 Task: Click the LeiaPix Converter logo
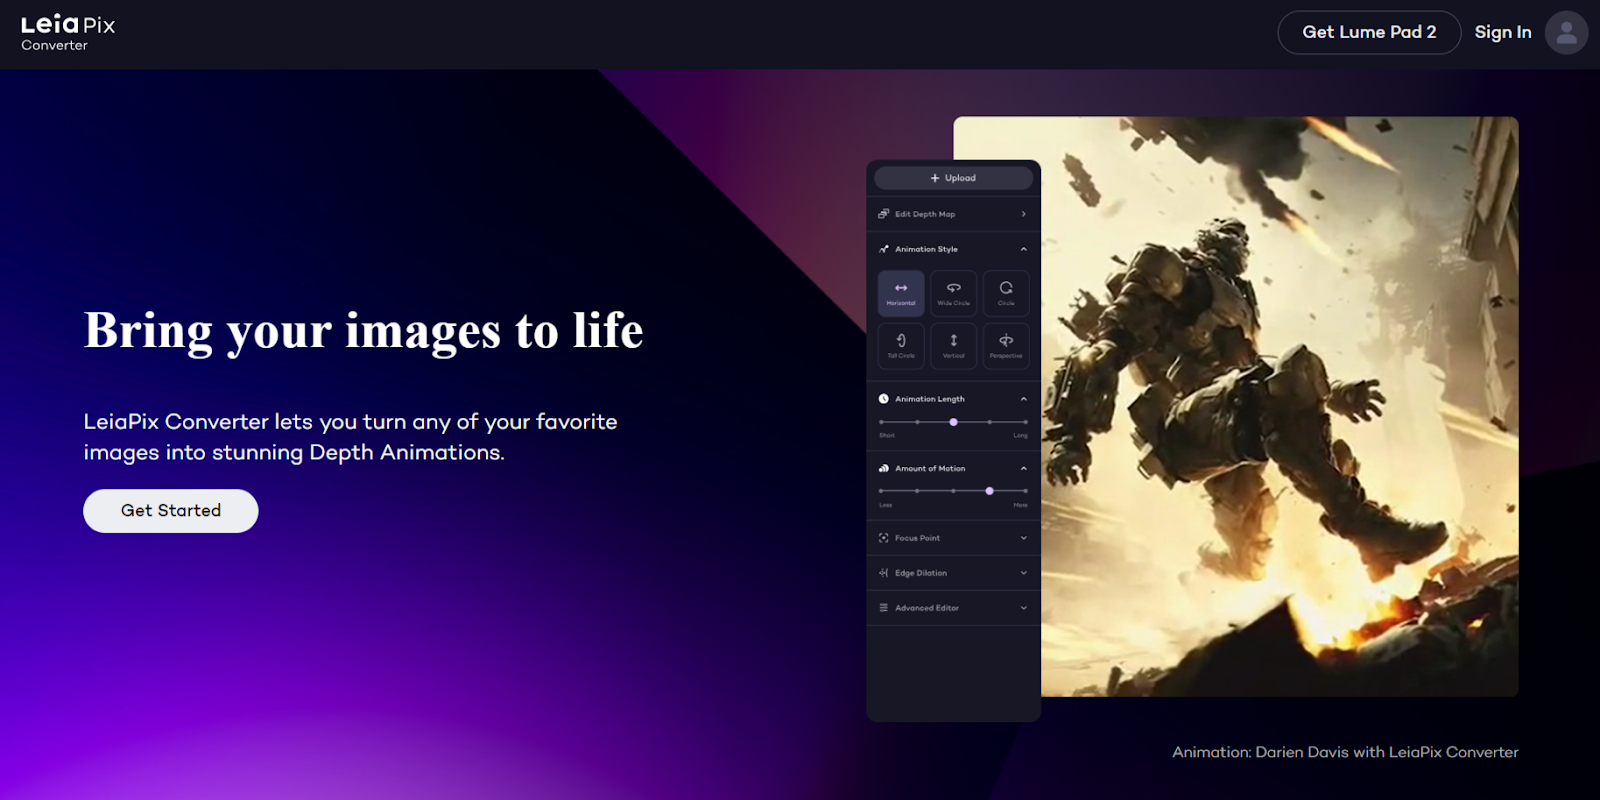coord(68,33)
